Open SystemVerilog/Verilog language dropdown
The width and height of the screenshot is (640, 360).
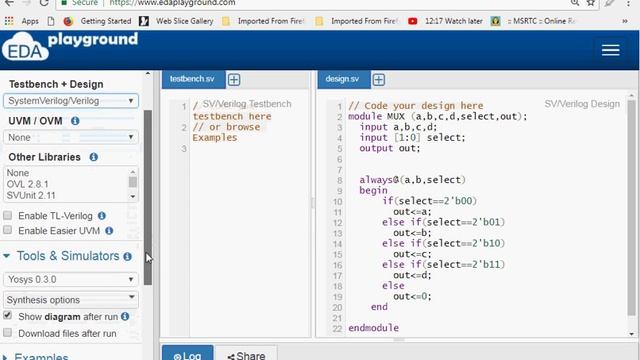[x=71, y=101]
